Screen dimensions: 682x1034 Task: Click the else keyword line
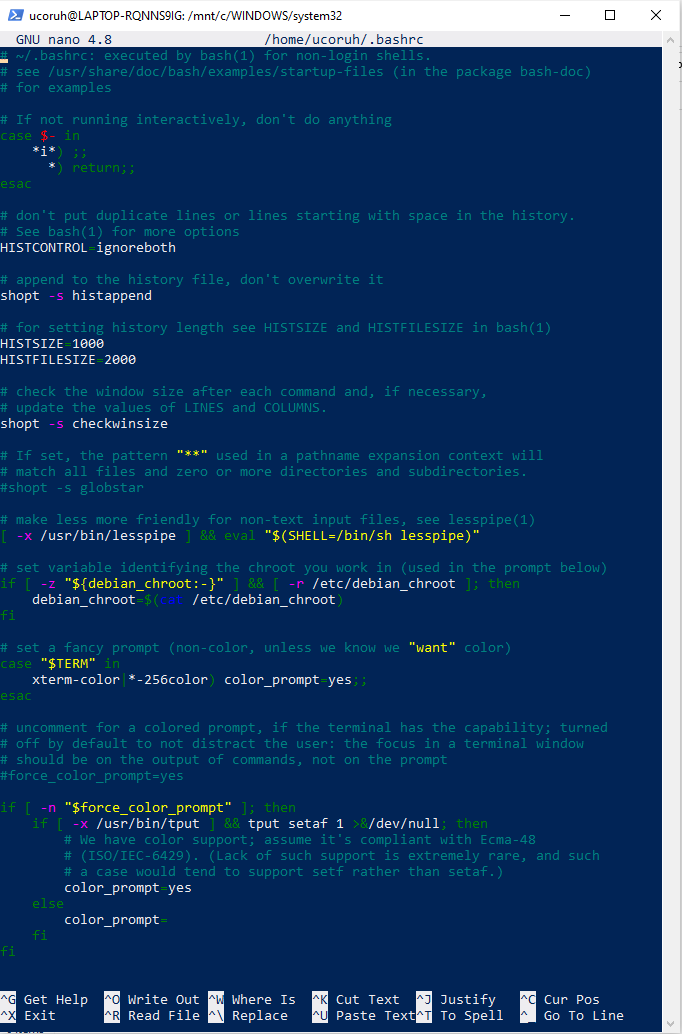click(x=48, y=903)
